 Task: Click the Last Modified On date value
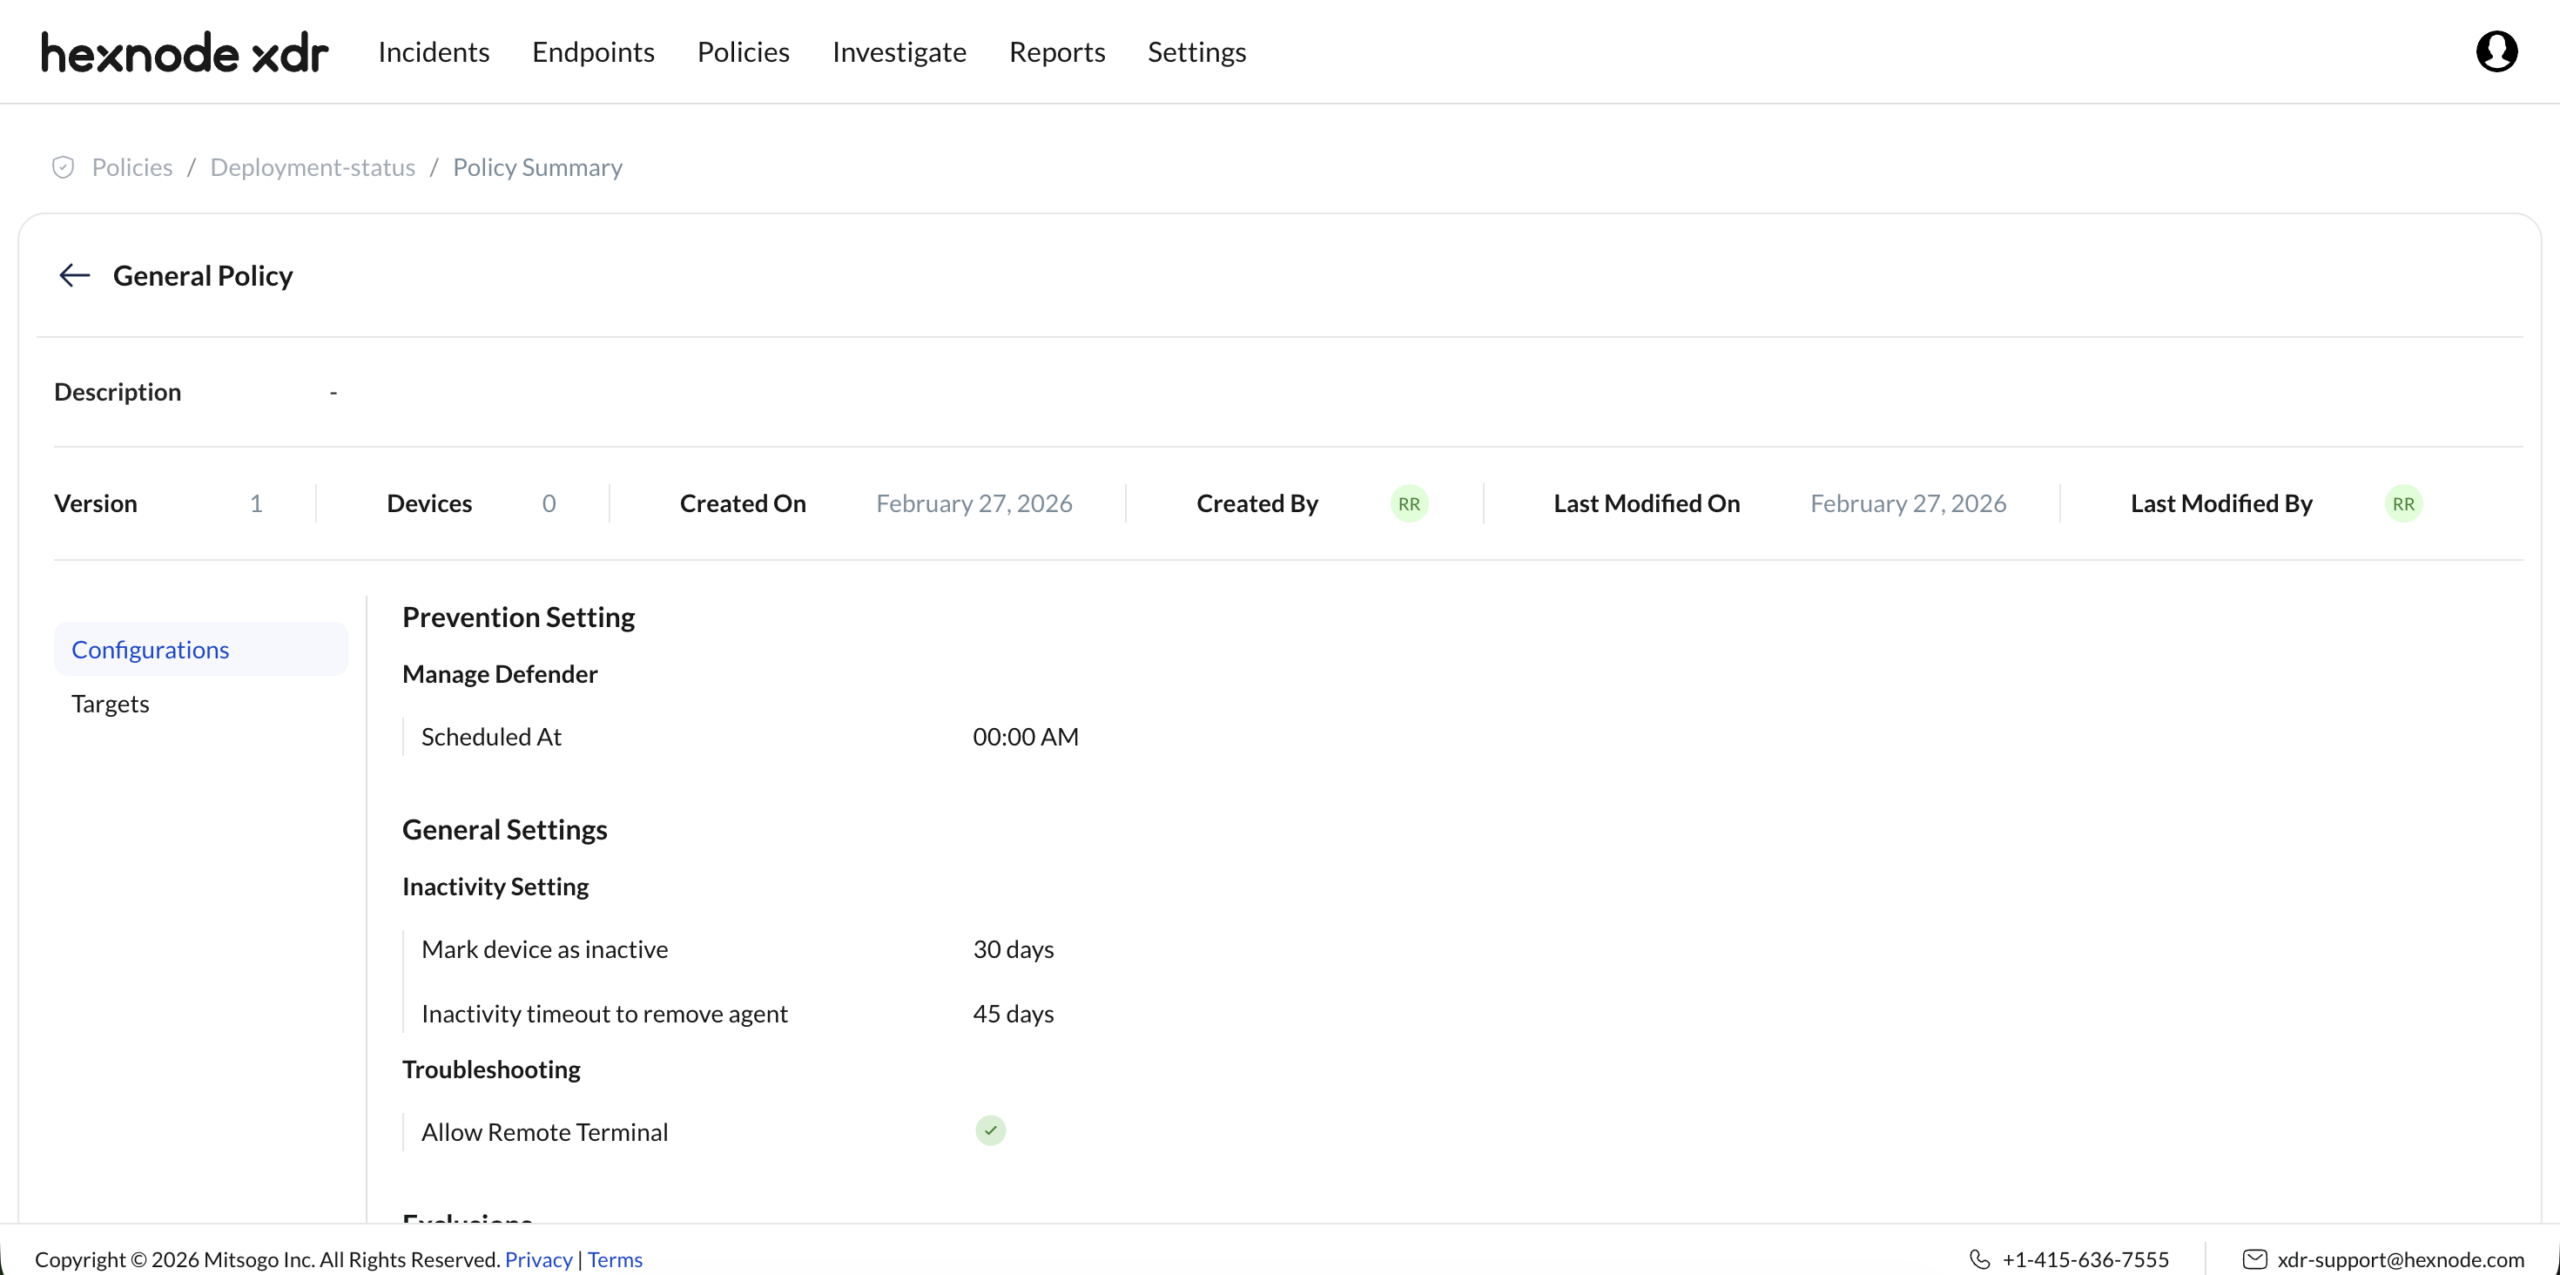1908,504
